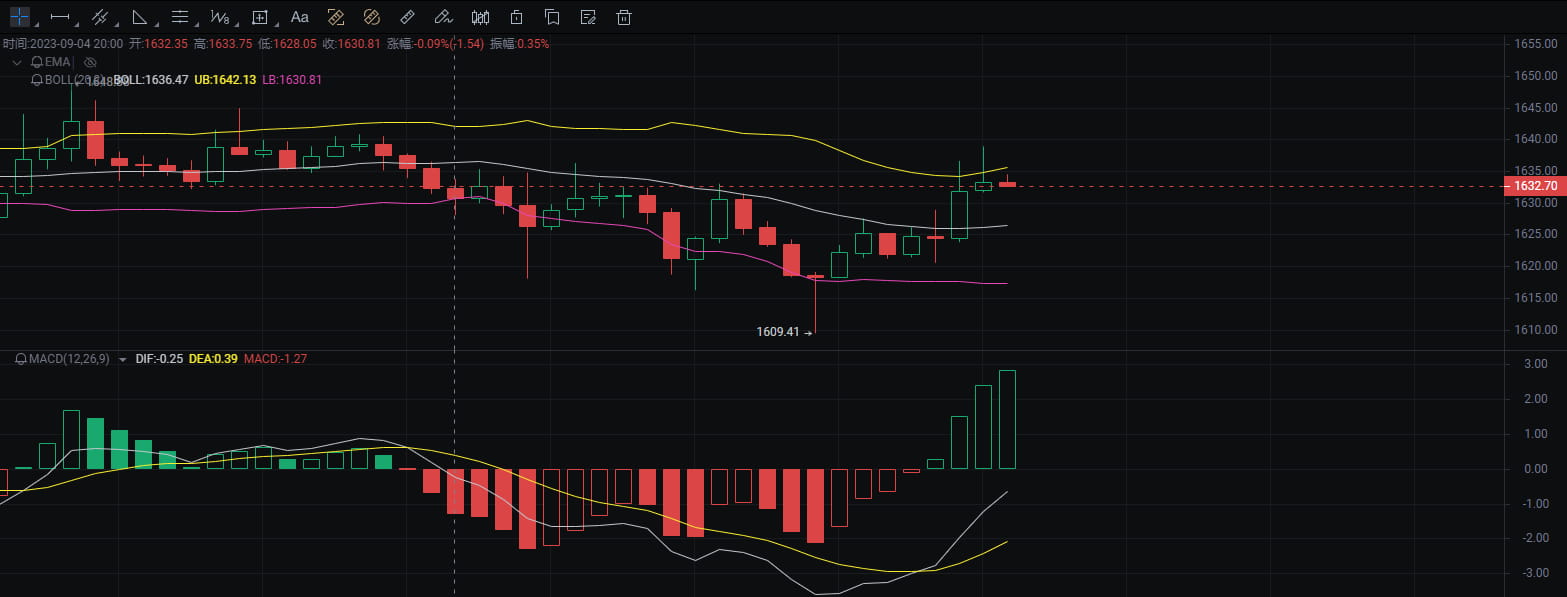Click the DIF:-0.25 value
This screenshot has width=1567, height=597.
[159, 358]
